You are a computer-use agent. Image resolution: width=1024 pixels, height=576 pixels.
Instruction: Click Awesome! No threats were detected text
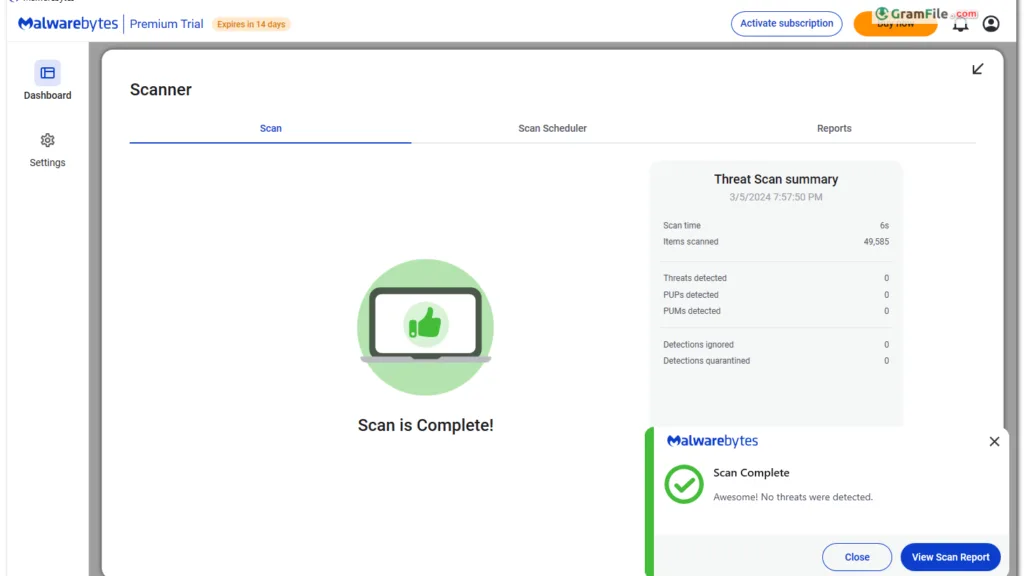[x=793, y=497]
